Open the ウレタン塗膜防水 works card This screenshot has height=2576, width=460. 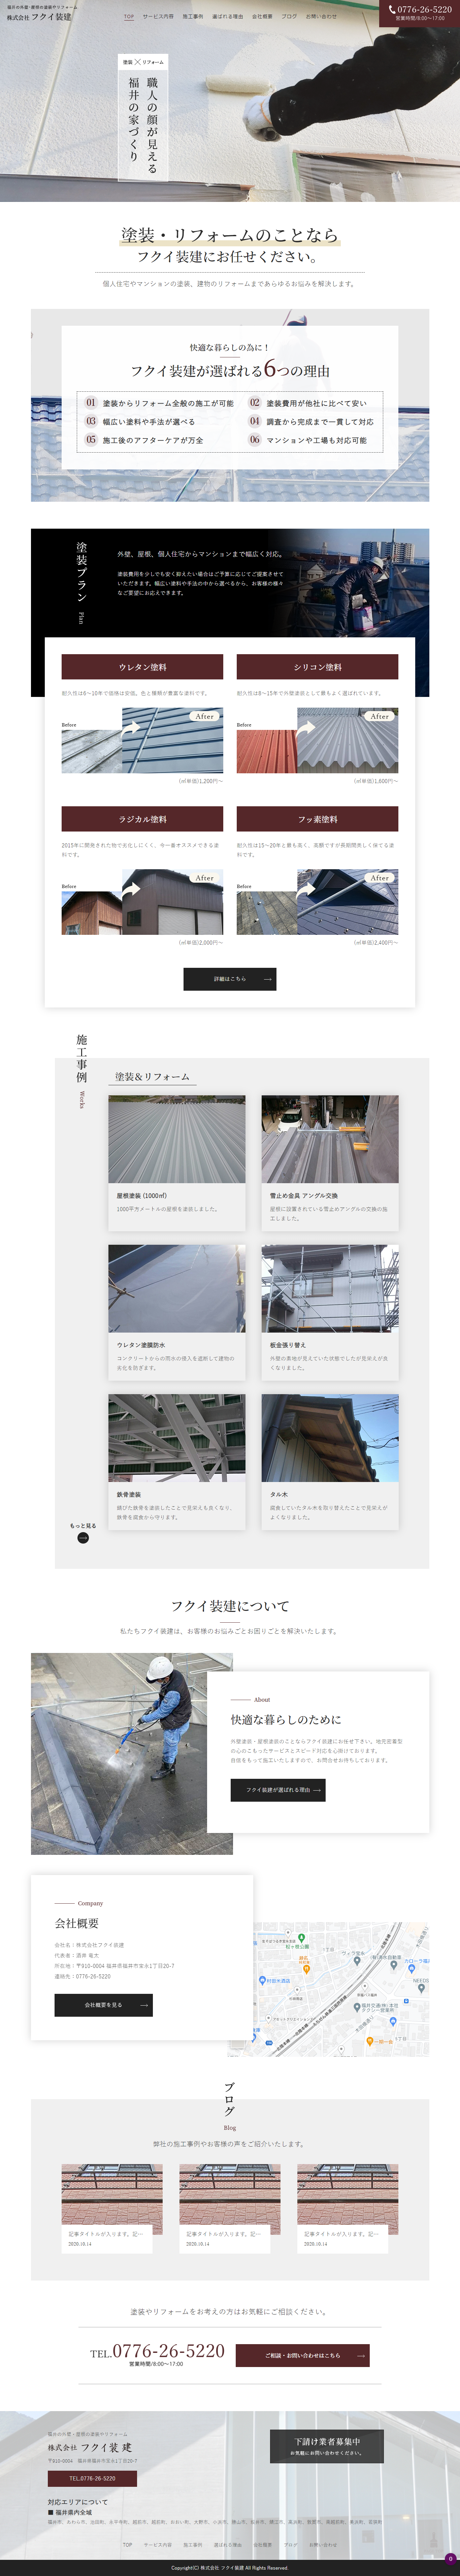tap(177, 1312)
